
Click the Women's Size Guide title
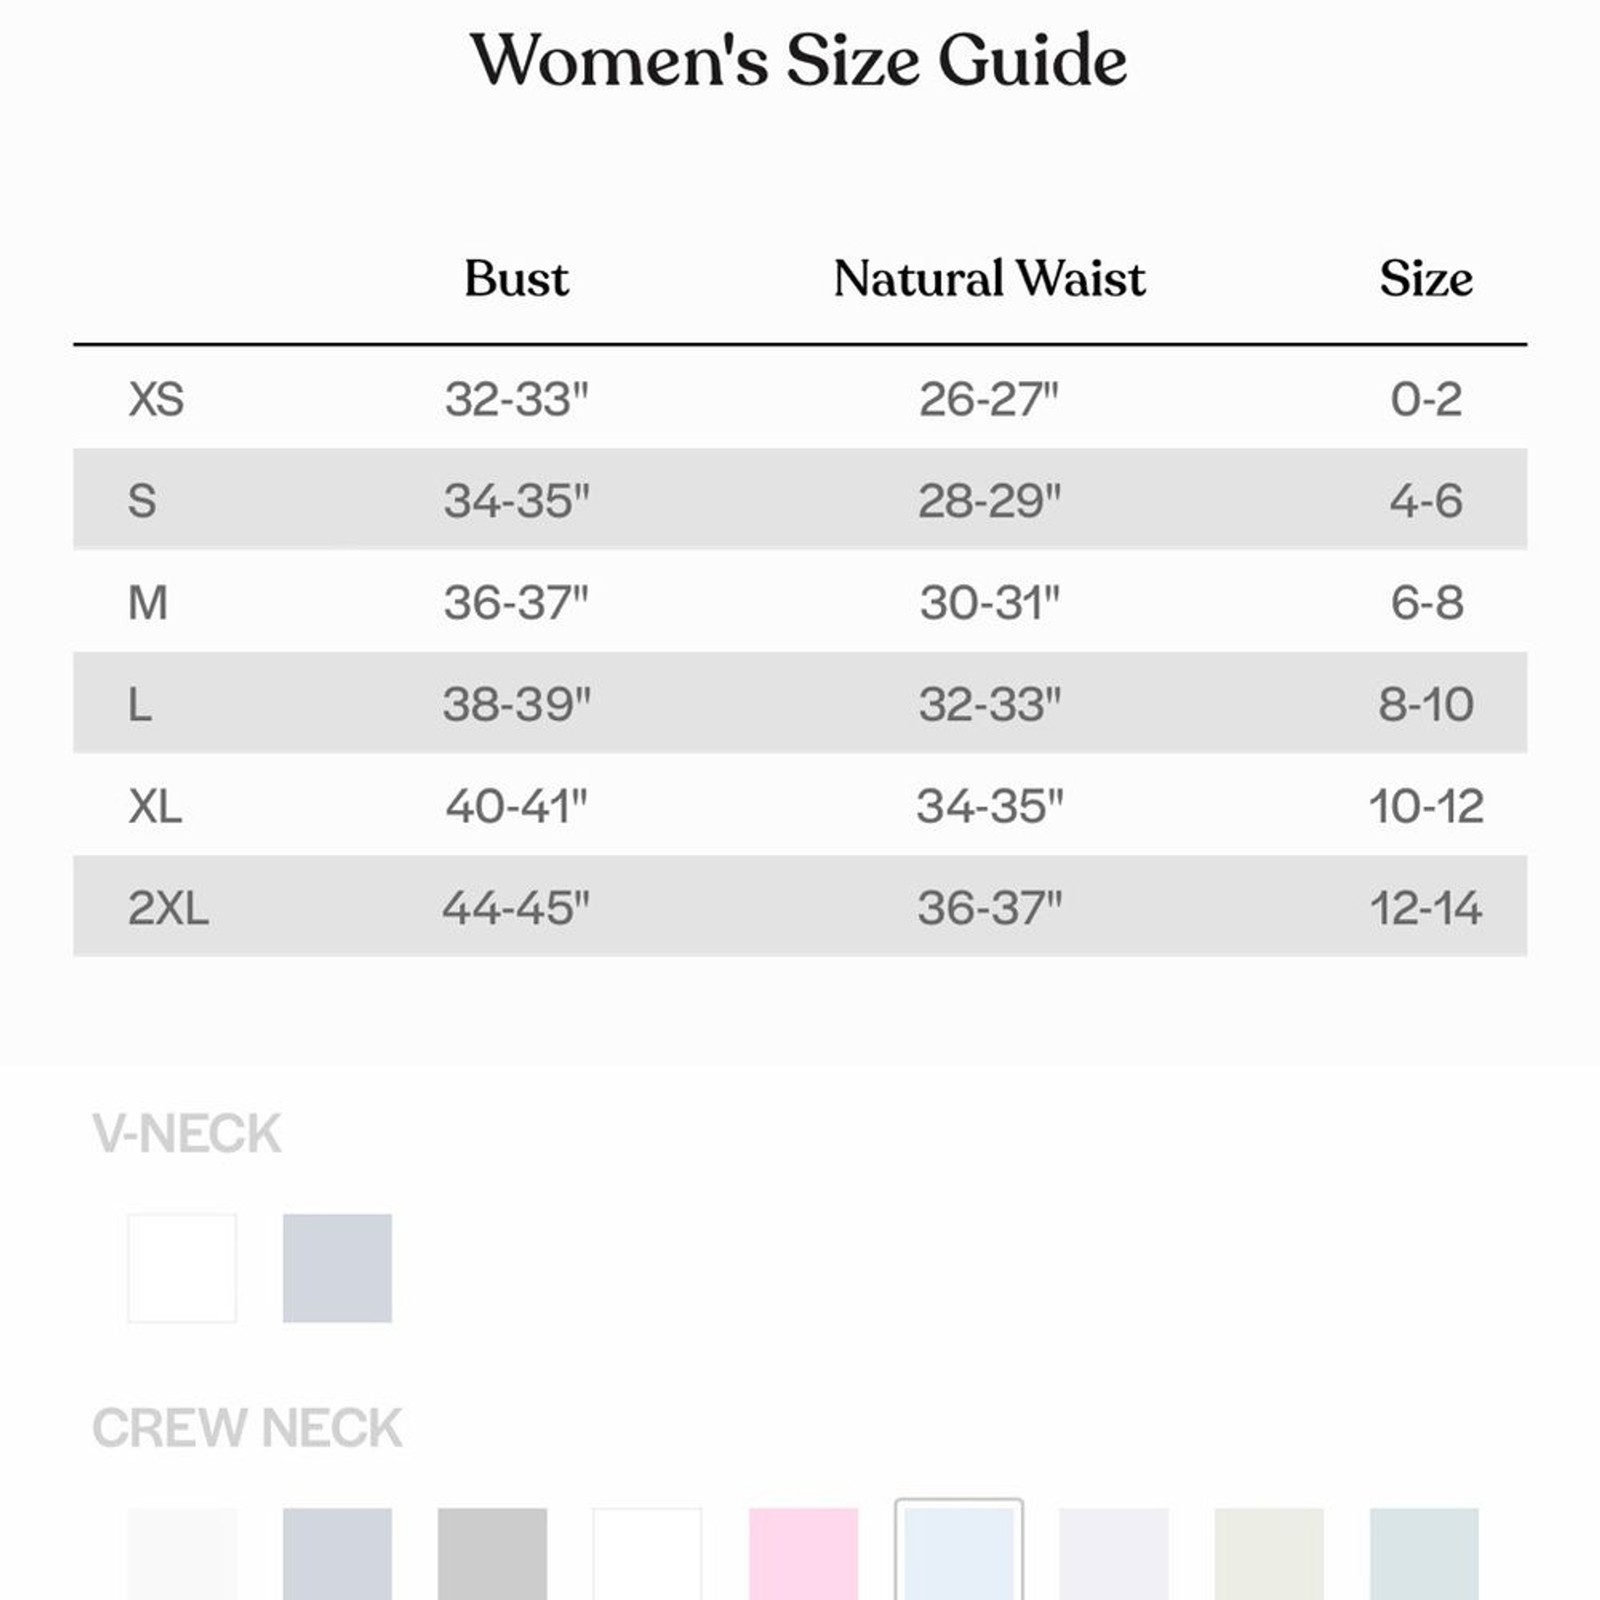(x=799, y=60)
